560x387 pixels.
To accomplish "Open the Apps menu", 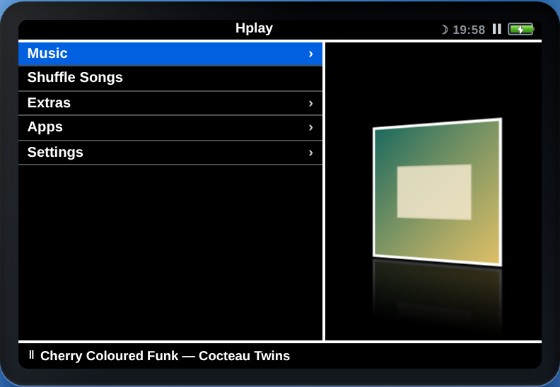I will 170,127.
